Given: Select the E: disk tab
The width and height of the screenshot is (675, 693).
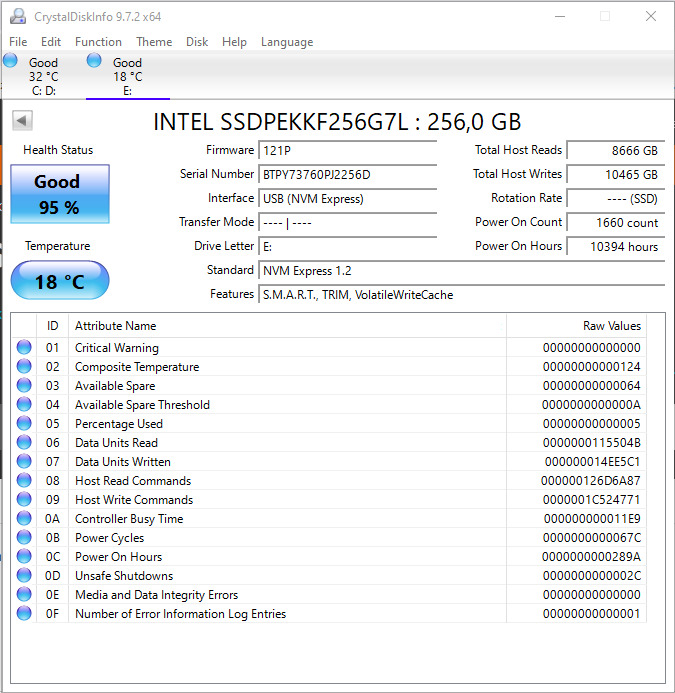Looking at the screenshot, I should [x=128, y=76].
